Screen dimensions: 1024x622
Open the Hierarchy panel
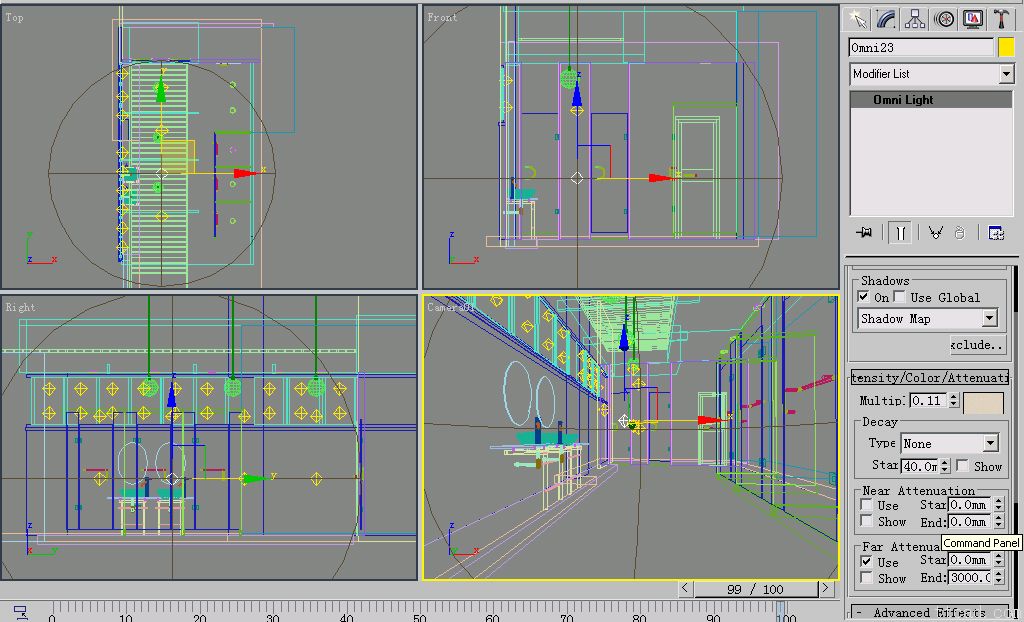coord(915,18)
